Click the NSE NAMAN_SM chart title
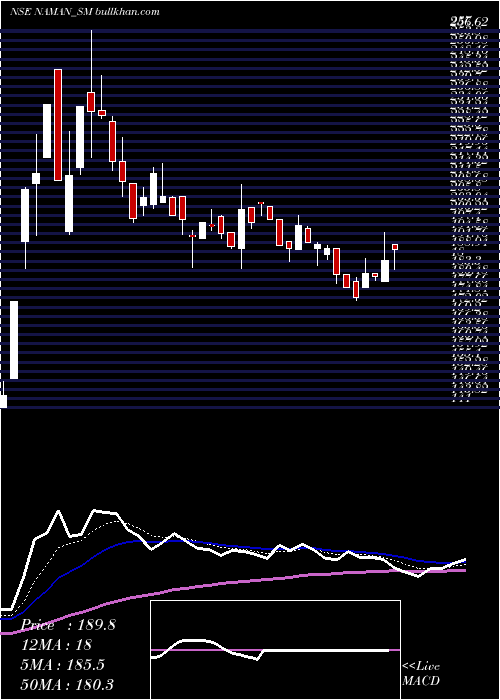The height and width of the screenshot is (700, 500). coord(50,12)
